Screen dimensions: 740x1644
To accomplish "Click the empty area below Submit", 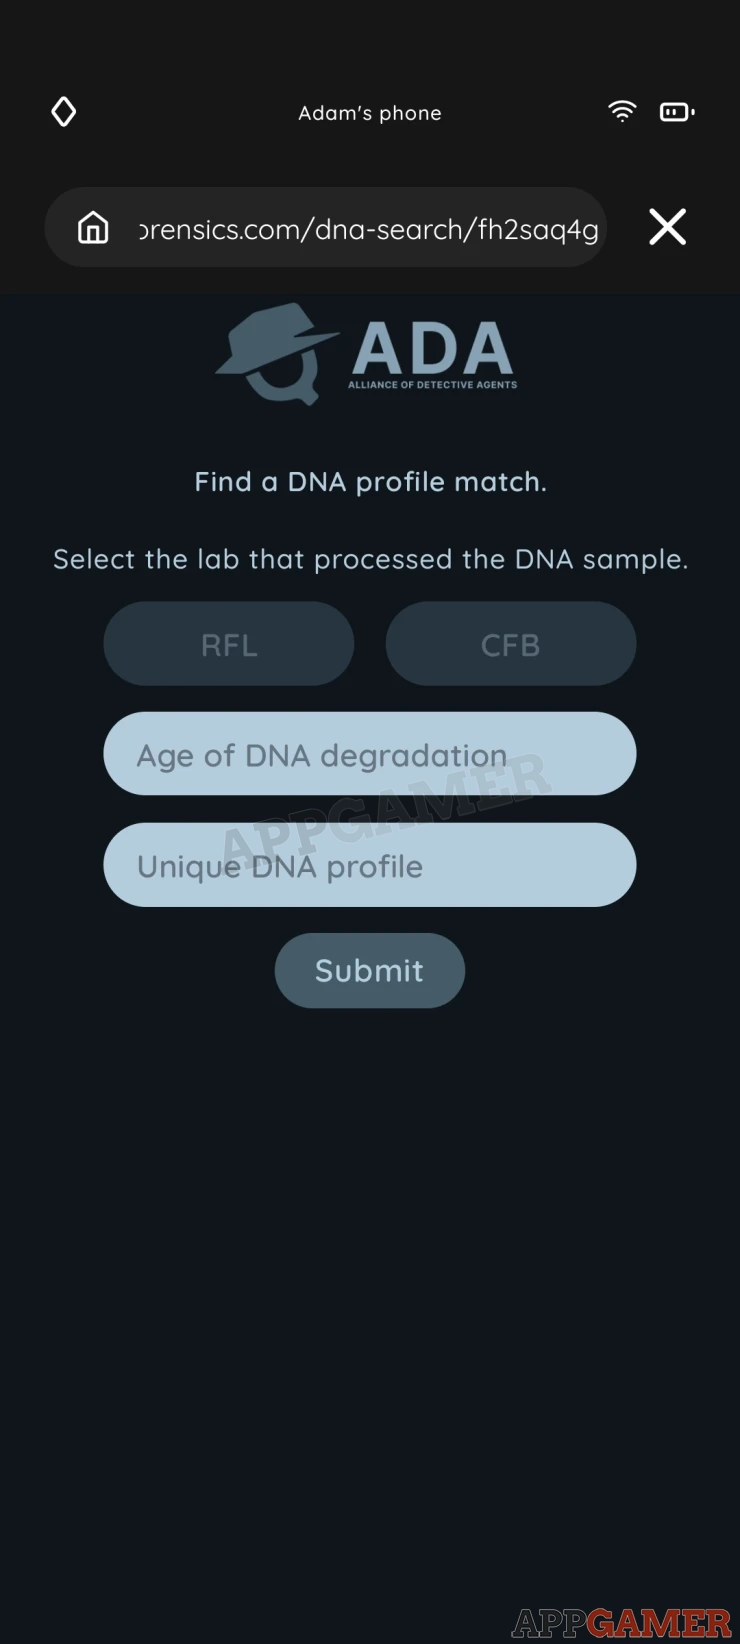I will (370, 1300).
